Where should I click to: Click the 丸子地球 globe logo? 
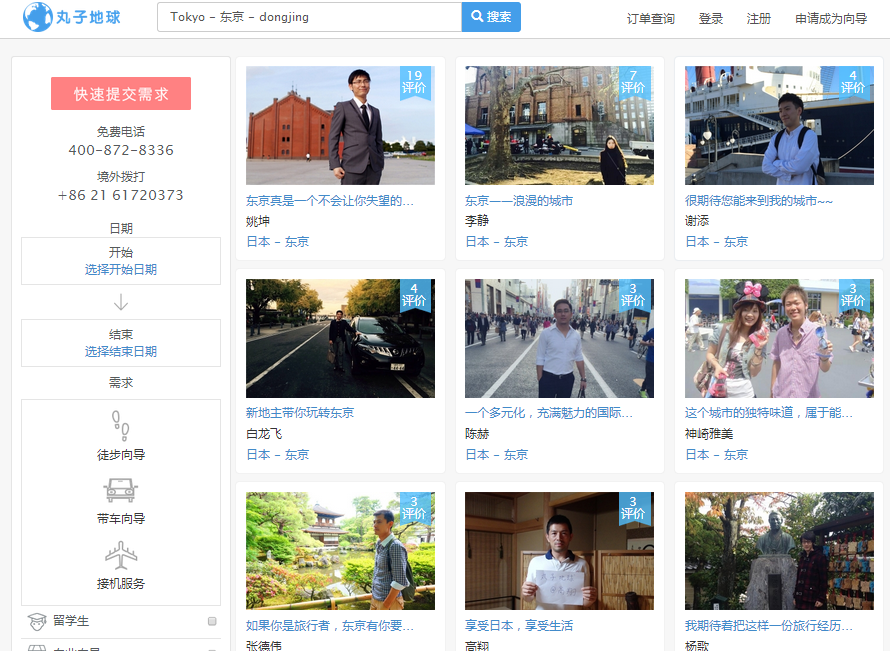click(x=72, y=17)
